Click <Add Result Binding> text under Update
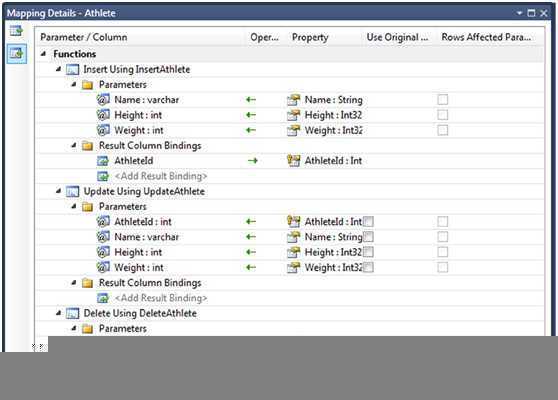The height and width of the screenshot is (400, 558). tap(161, 298)
